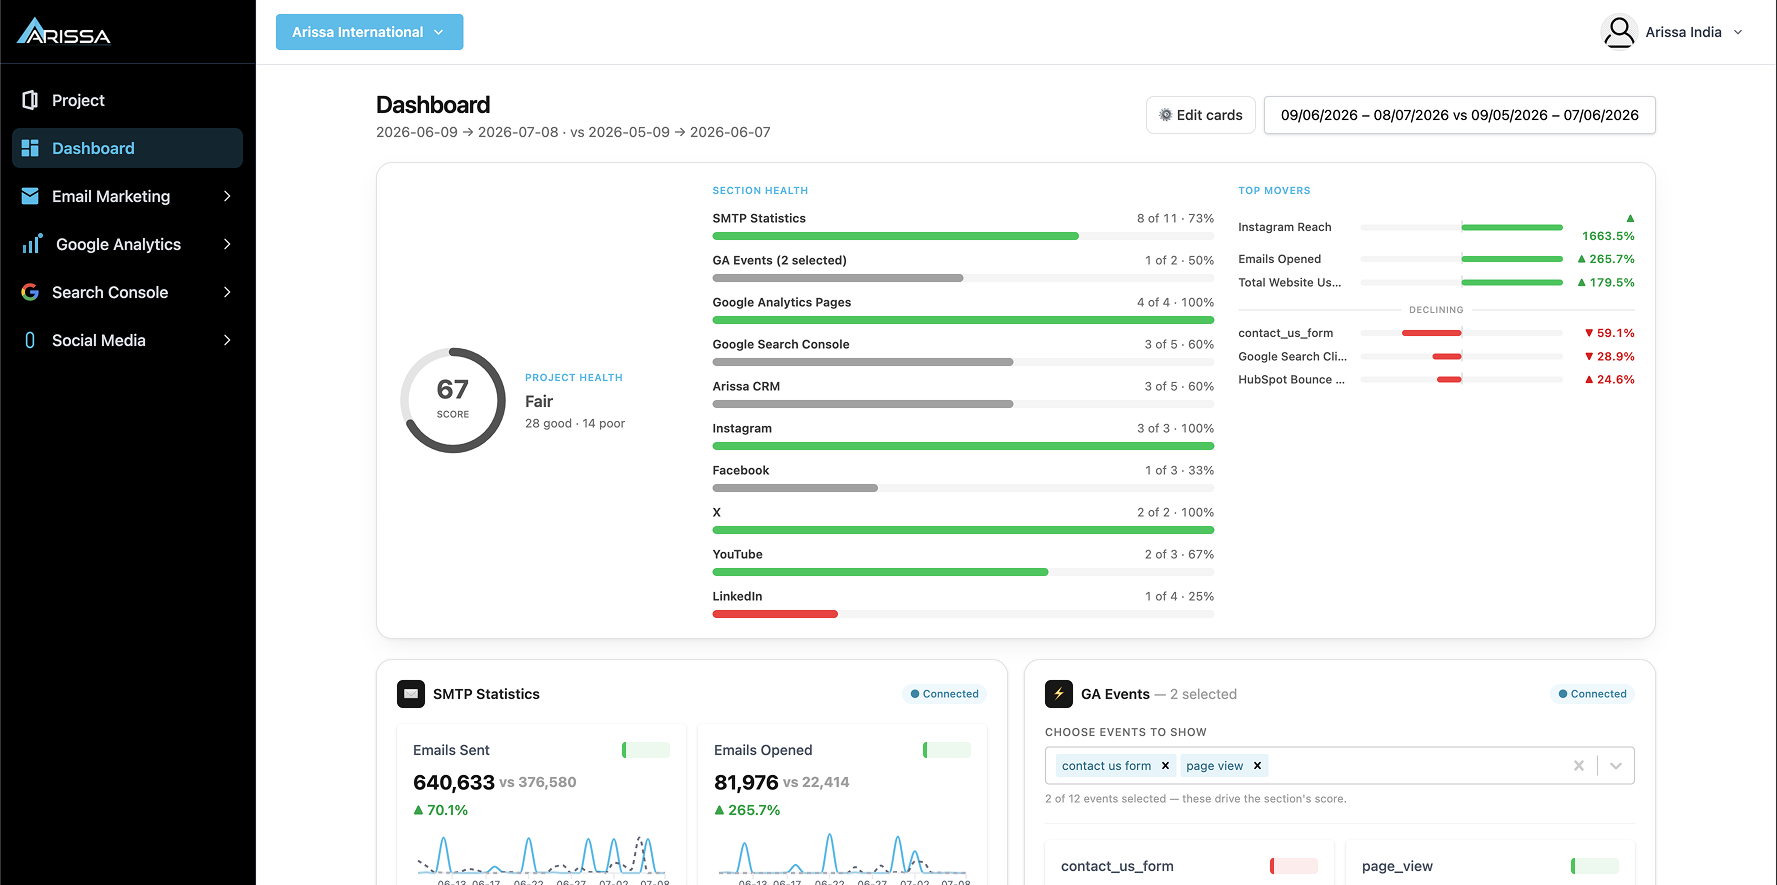Click the Email Marketing envelope icon
Screen dimensions: 1777x885
30,196
